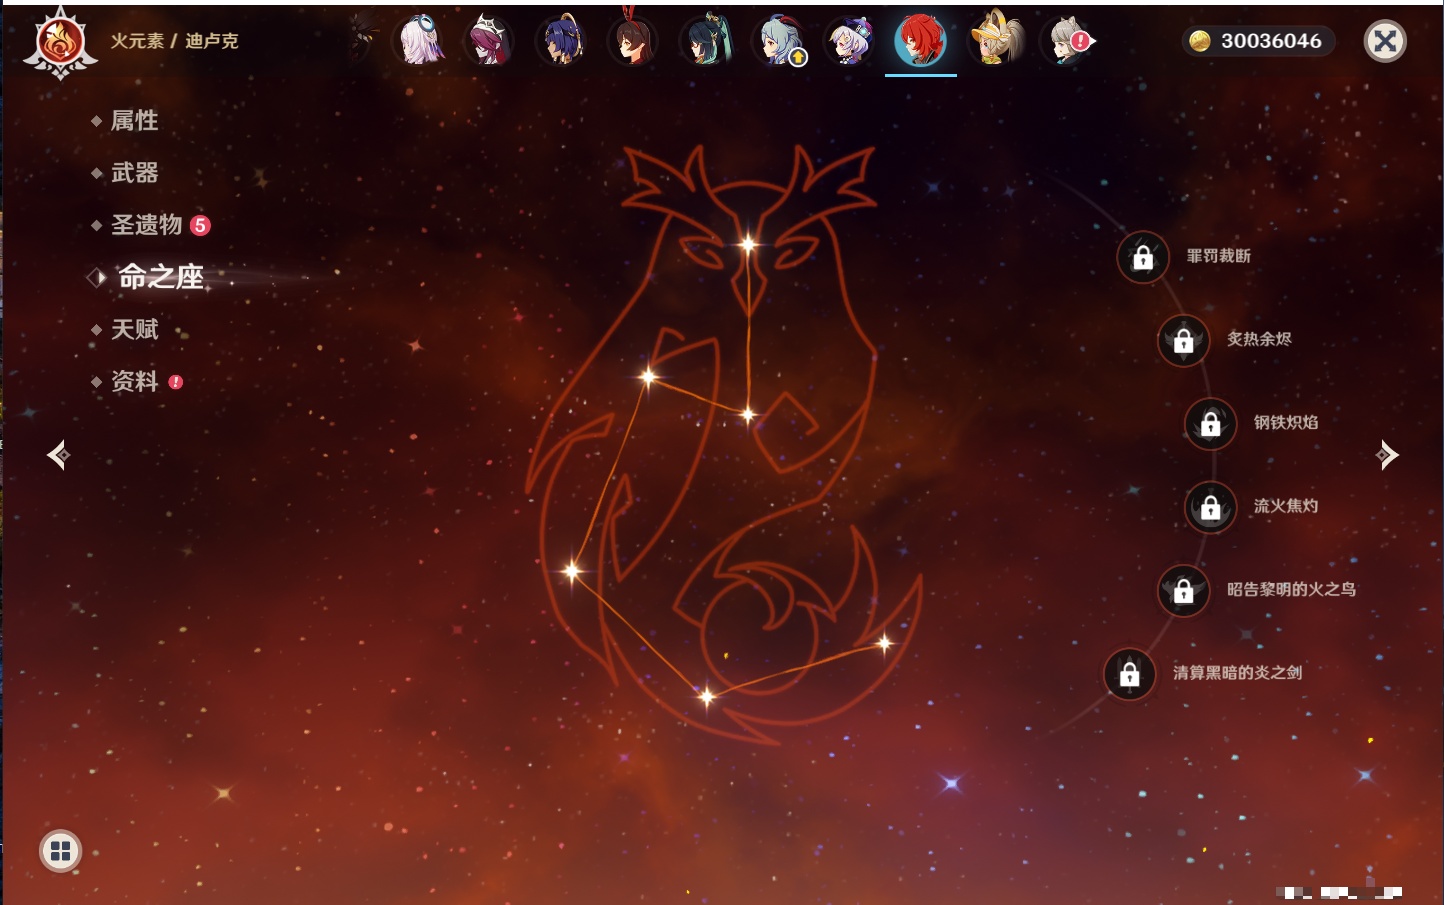1444x905 pixels.
Task: Select the 命之座 constellation tab
Action: tap(160, 277)
